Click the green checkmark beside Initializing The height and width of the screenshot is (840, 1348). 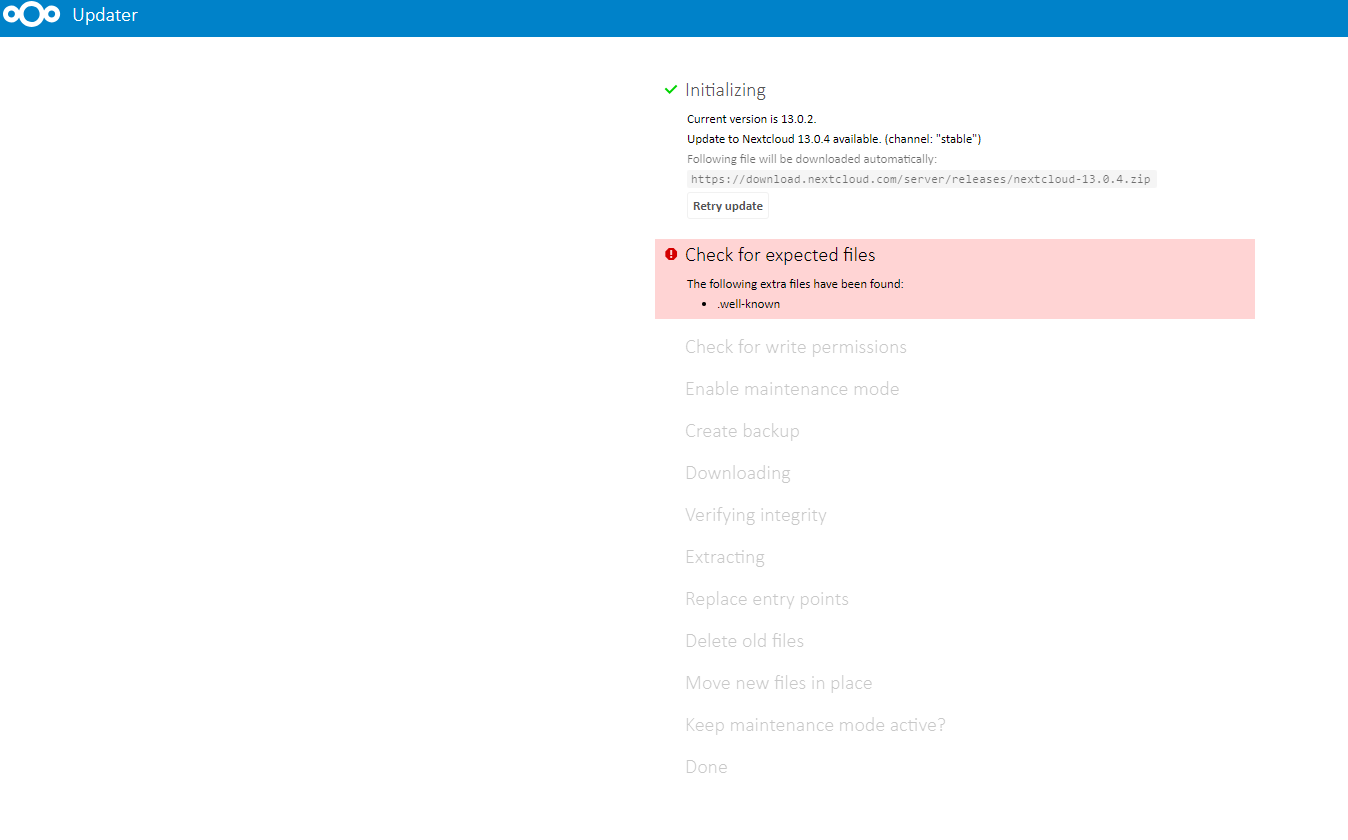click(x=670, y=89)
